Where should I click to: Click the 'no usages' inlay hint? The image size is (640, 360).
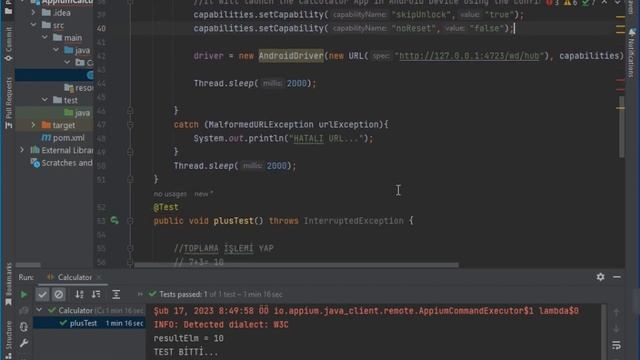click(x=170, y=194)
